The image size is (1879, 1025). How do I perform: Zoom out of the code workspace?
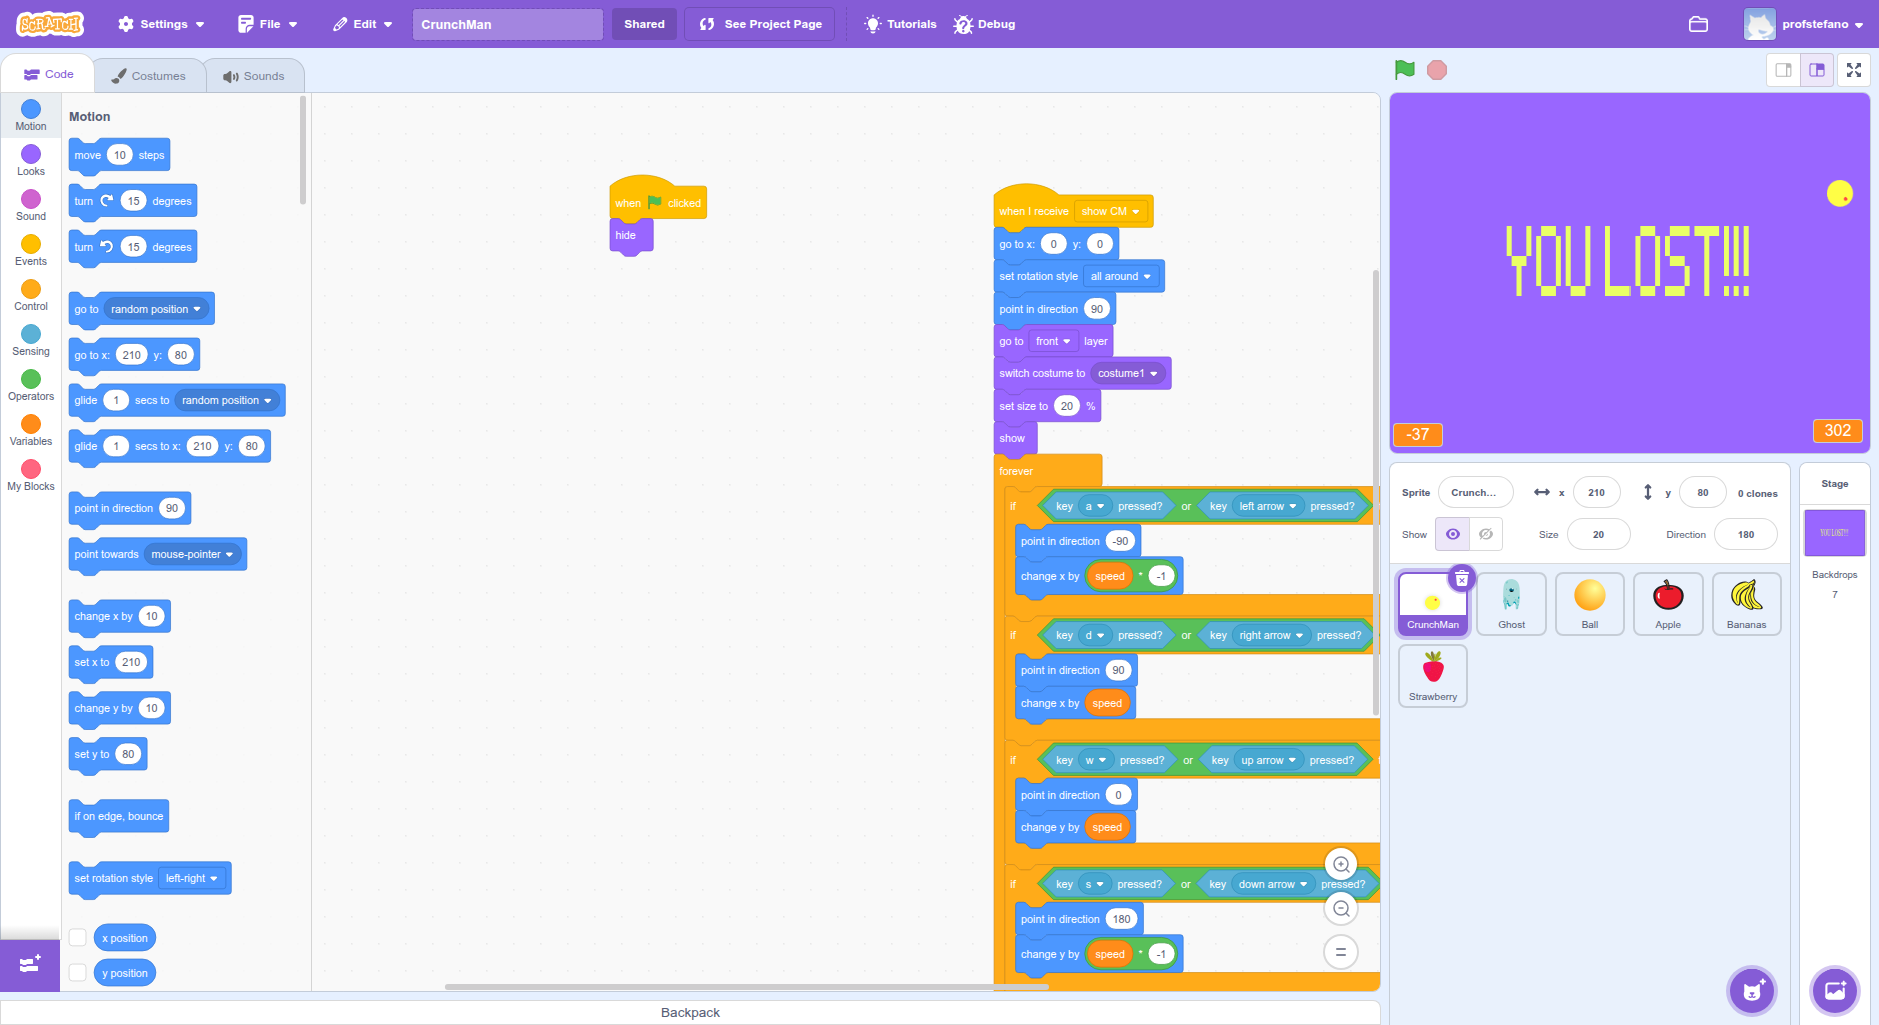pos(1341,909)
